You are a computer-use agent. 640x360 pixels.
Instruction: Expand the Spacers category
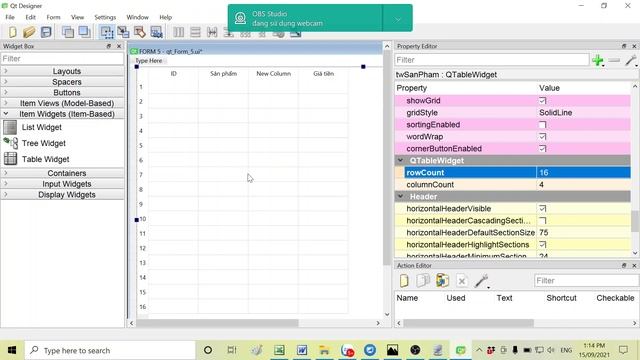pyautogui.click(x=63, y=82)
